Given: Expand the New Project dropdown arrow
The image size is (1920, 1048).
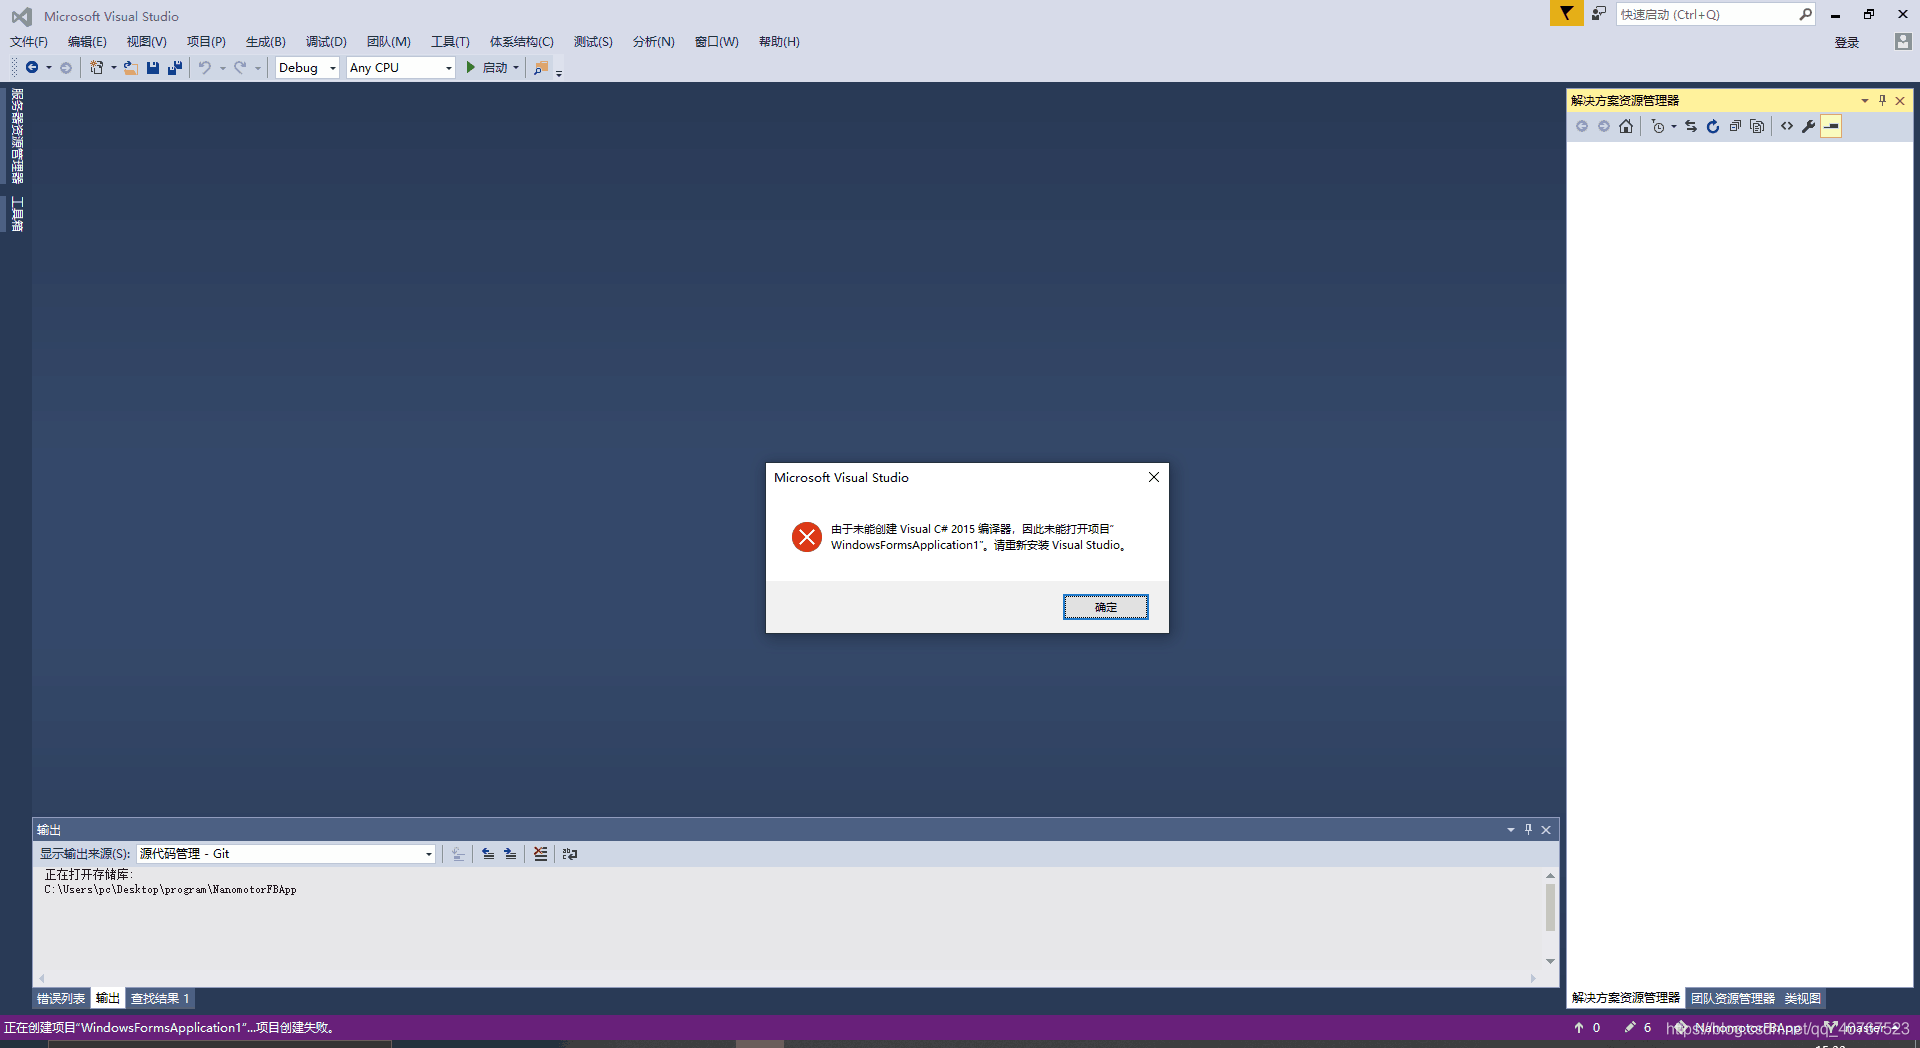Looking at the screenshot, I should pyautogui.click(x=113, y=68).
